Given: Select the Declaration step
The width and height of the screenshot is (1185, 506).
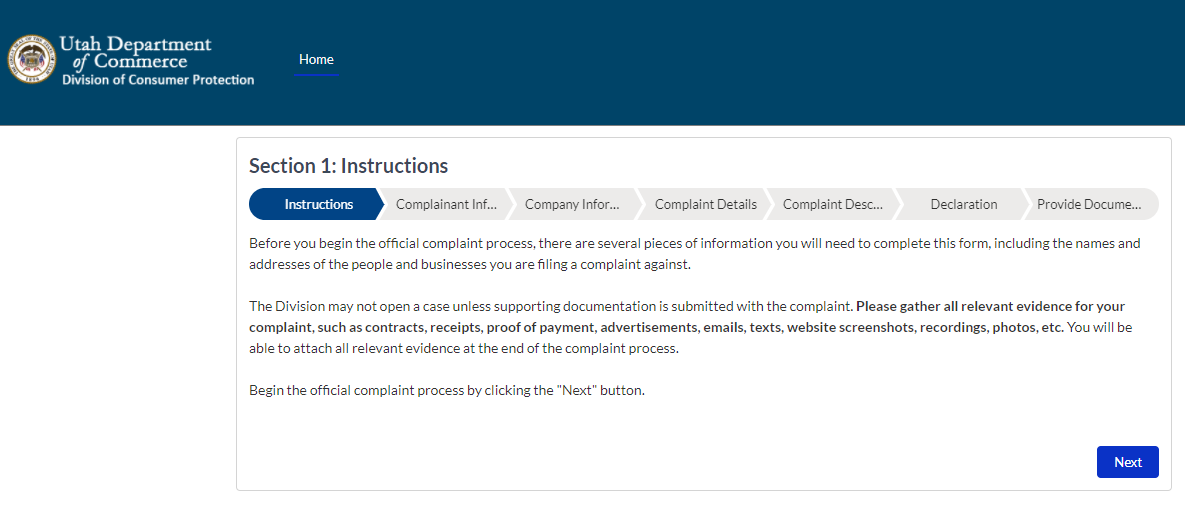Looking at the screenshot, I should click(x=964, y=204).
